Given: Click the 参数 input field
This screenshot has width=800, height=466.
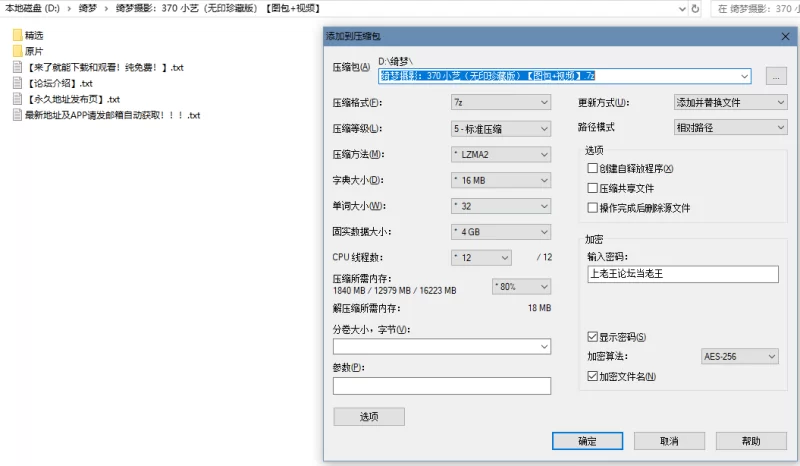Looking at the screenshot, I should [442, 386].
